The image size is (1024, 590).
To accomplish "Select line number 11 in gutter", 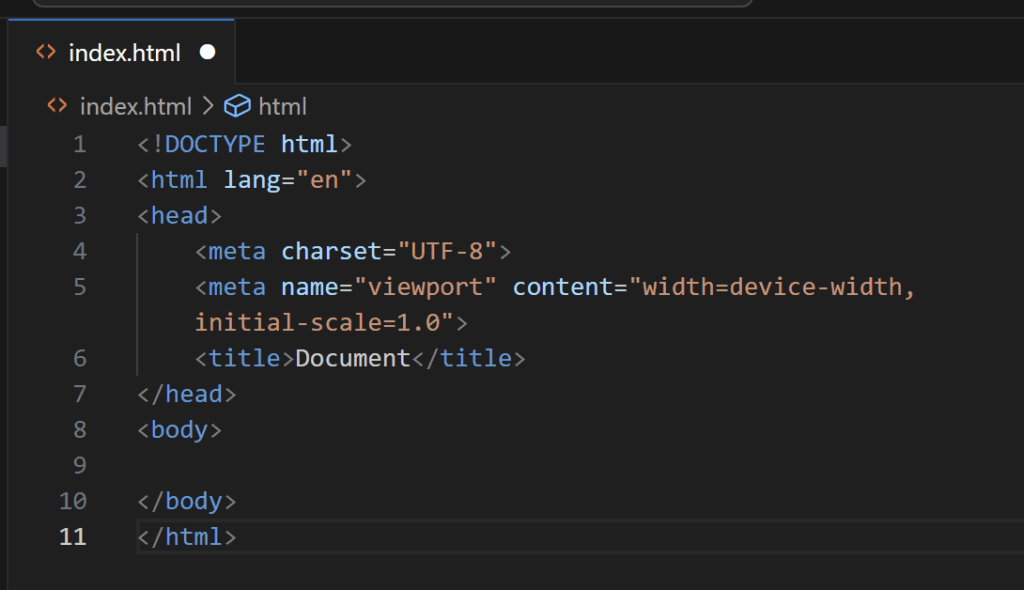I will click(x=72, y=536).
